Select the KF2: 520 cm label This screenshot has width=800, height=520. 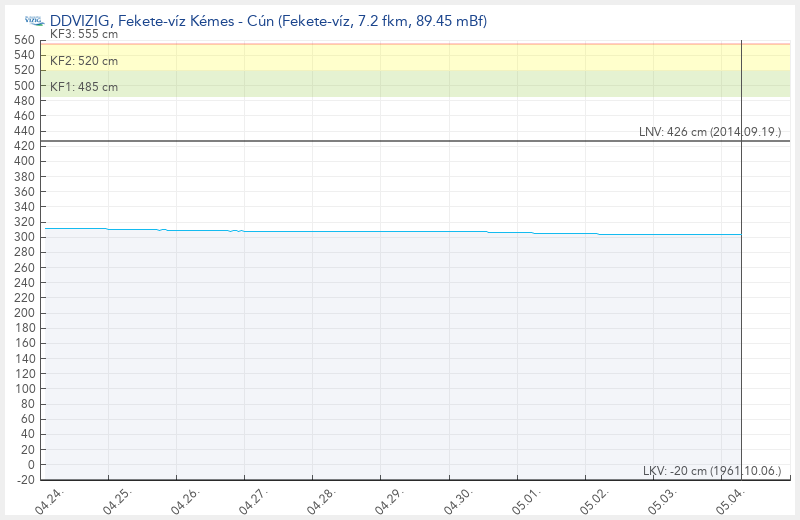pyautogui.click(x=84, y=61)
